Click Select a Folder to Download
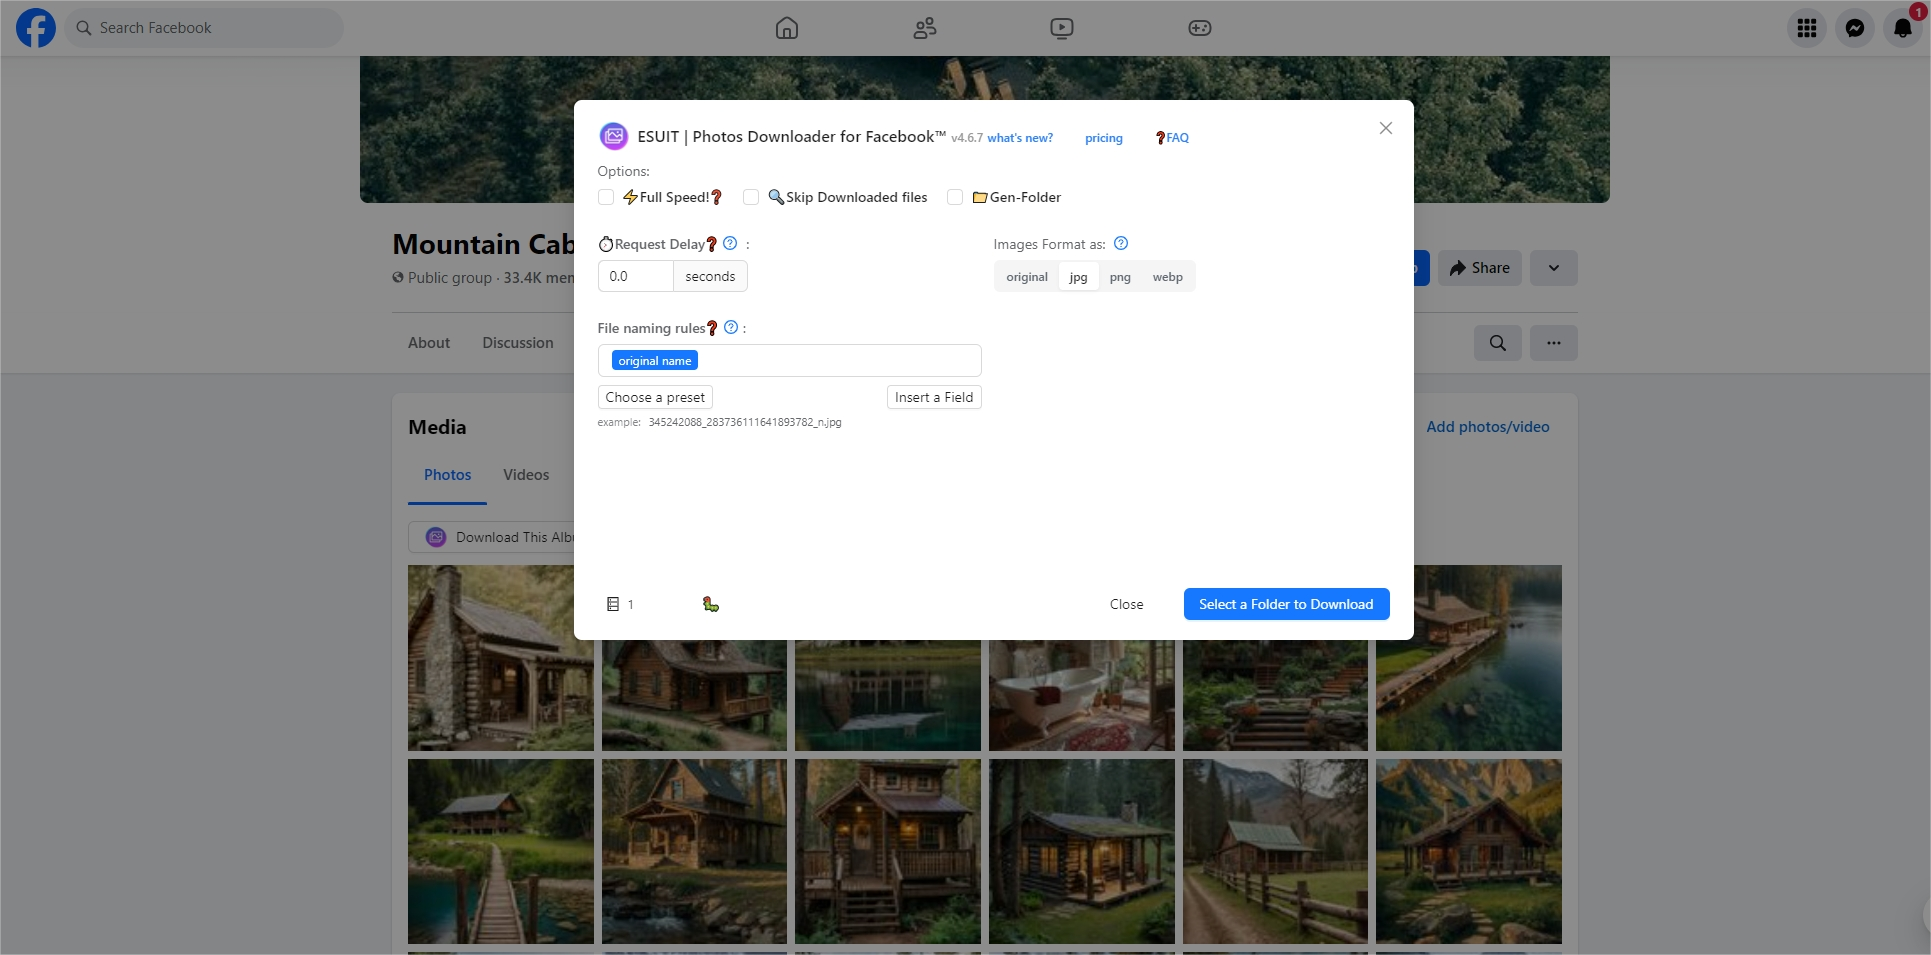Image resolution: width=1931 pixels, height=955 pixels. point(1286,604)
